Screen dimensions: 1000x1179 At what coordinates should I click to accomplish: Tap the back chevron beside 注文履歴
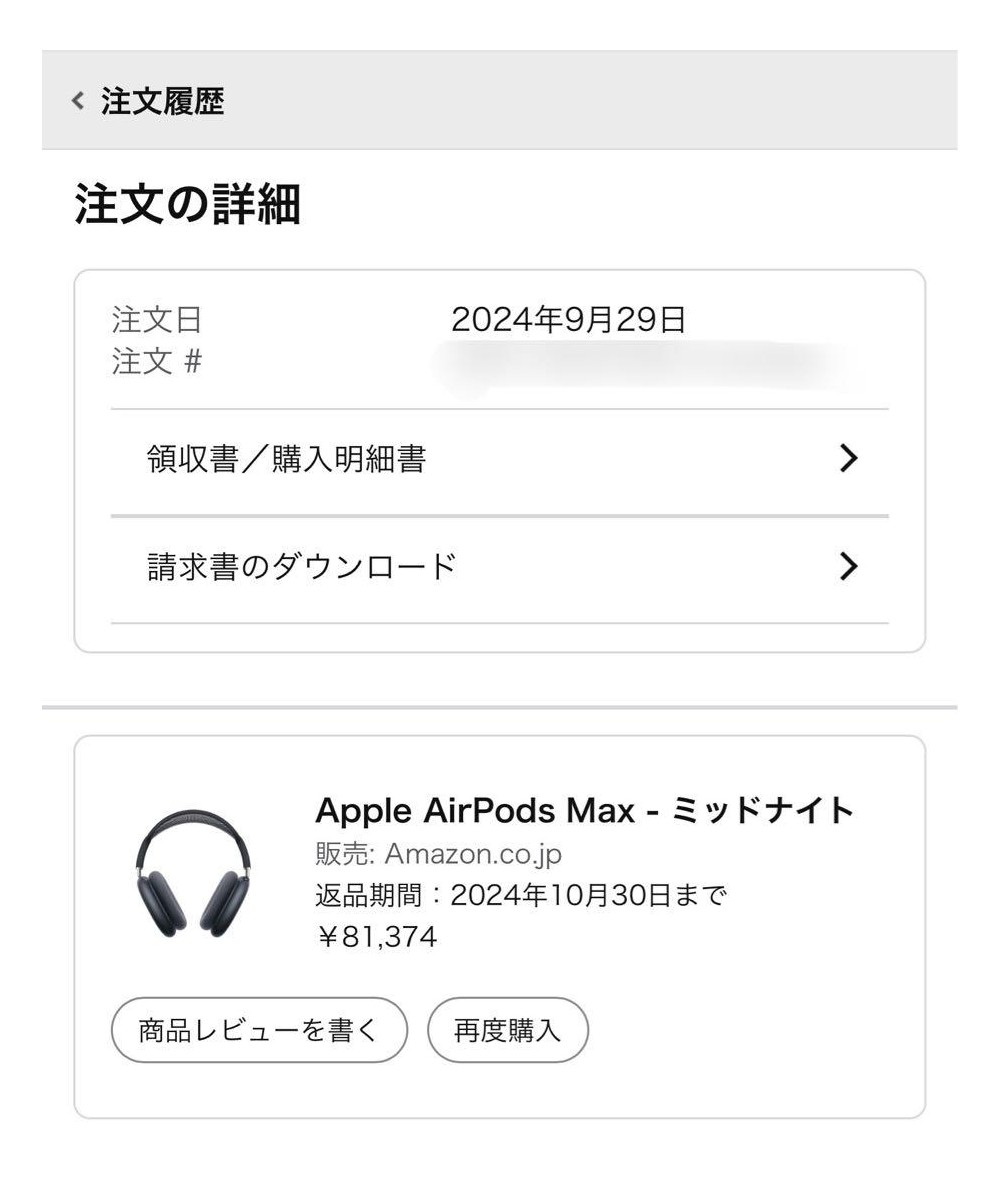pos(77,100)
